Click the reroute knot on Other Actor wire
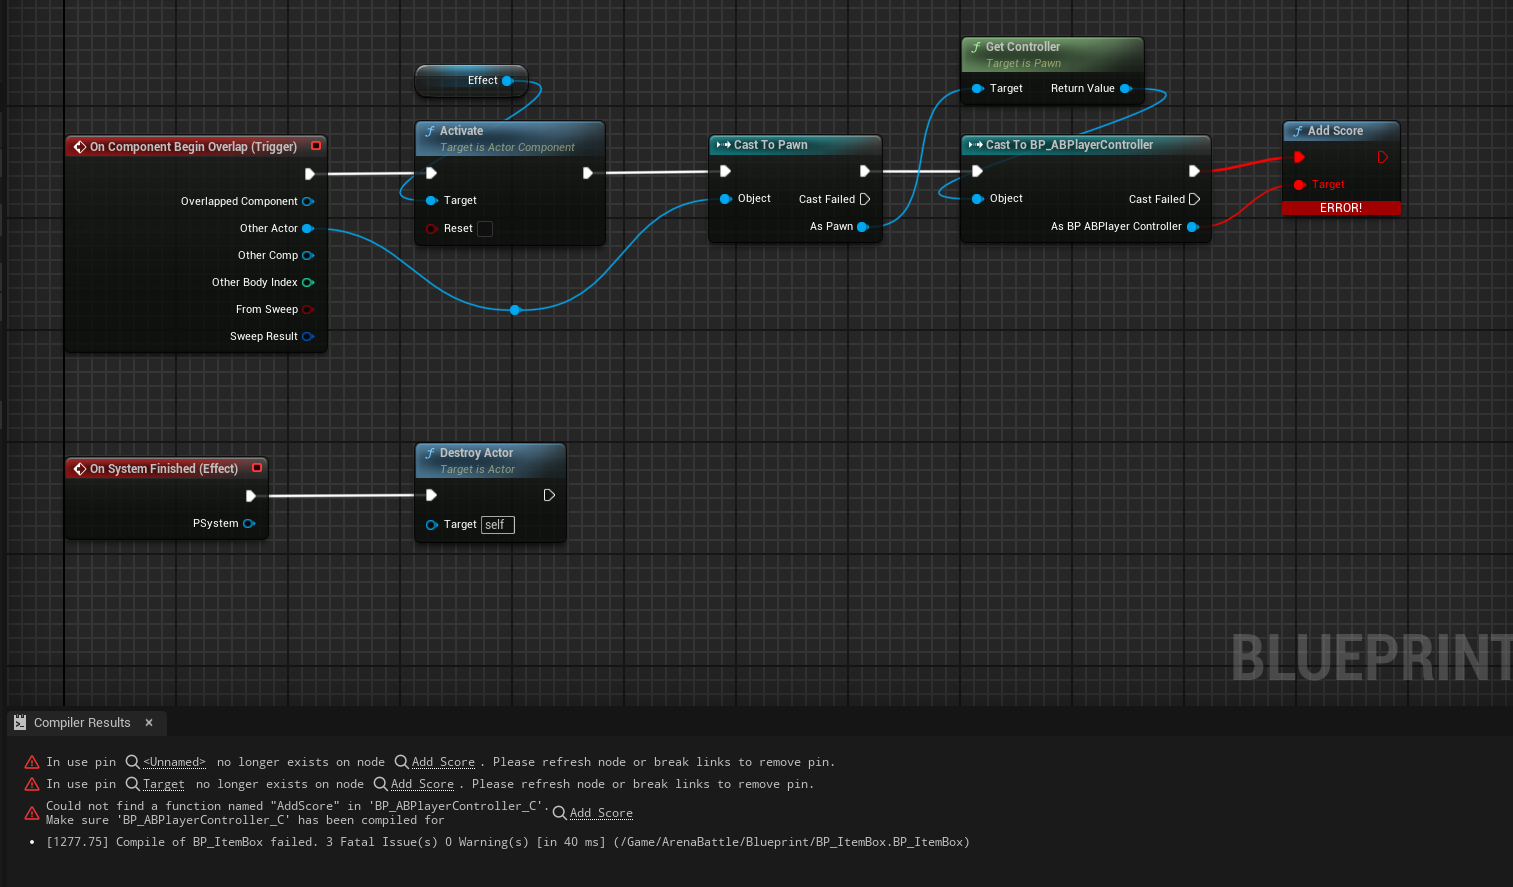 515,310
